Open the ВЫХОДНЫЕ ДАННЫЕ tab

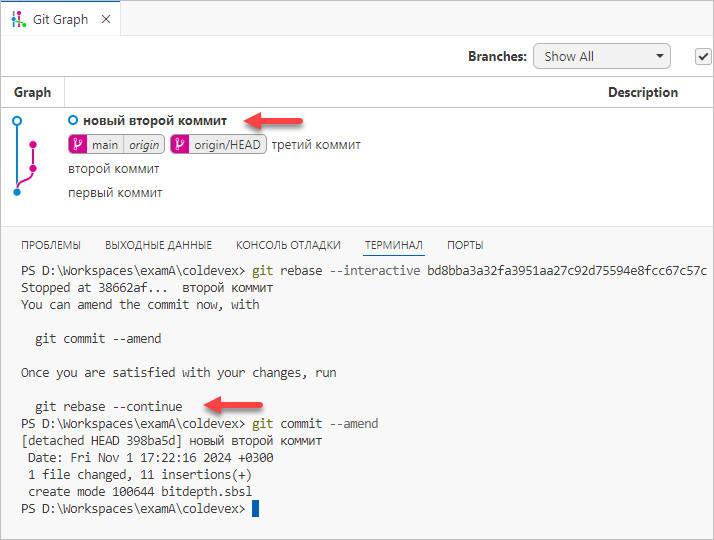coord(158,245)
